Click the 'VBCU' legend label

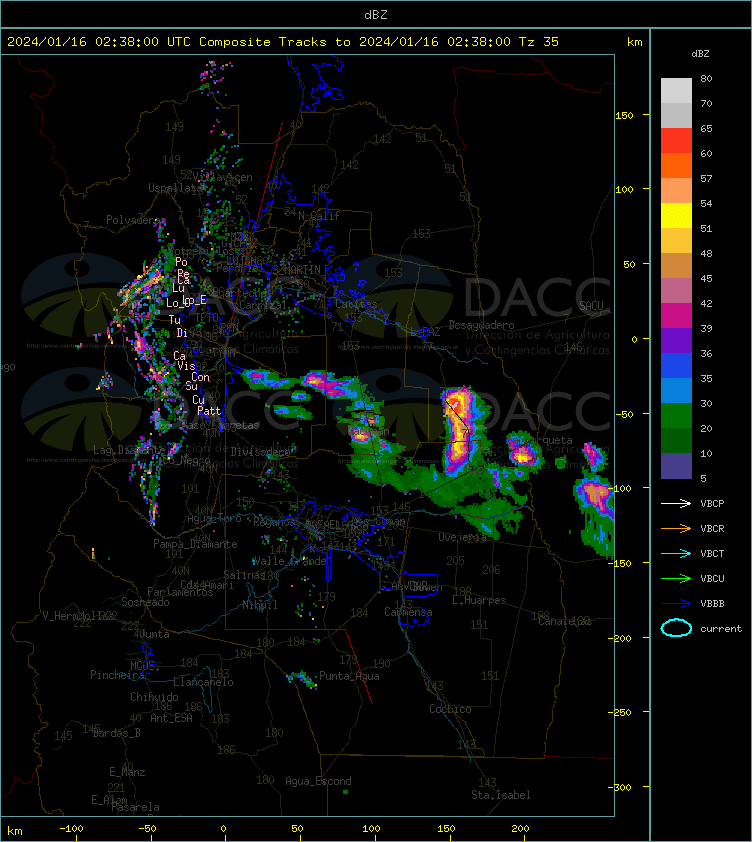coord(712,578)
